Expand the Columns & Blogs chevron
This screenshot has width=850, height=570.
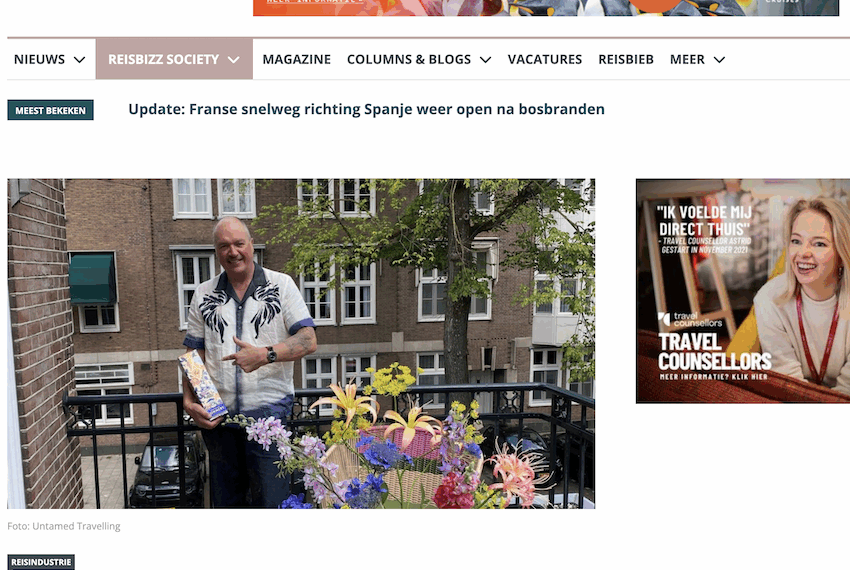click(x=485, y=60)
